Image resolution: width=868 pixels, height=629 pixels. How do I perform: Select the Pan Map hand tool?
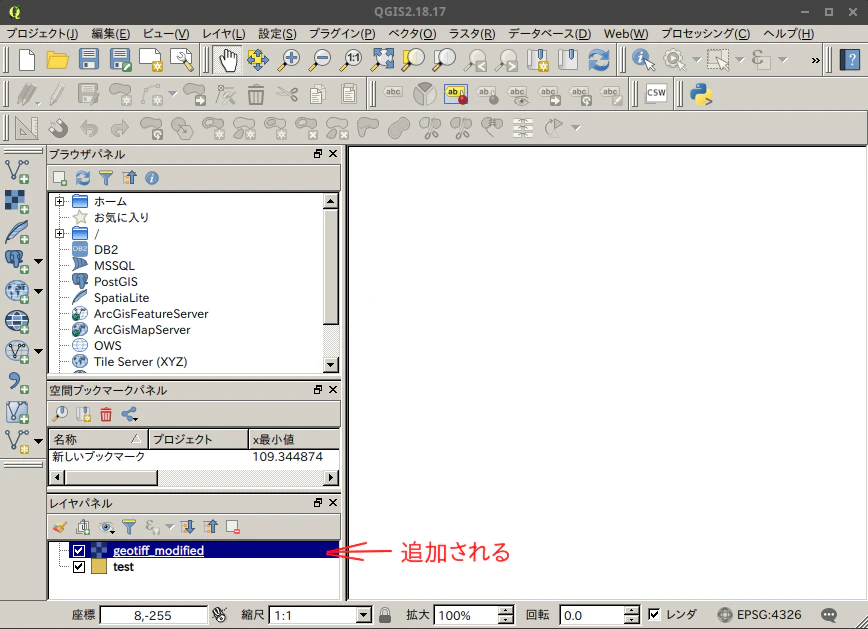[227, 60]
